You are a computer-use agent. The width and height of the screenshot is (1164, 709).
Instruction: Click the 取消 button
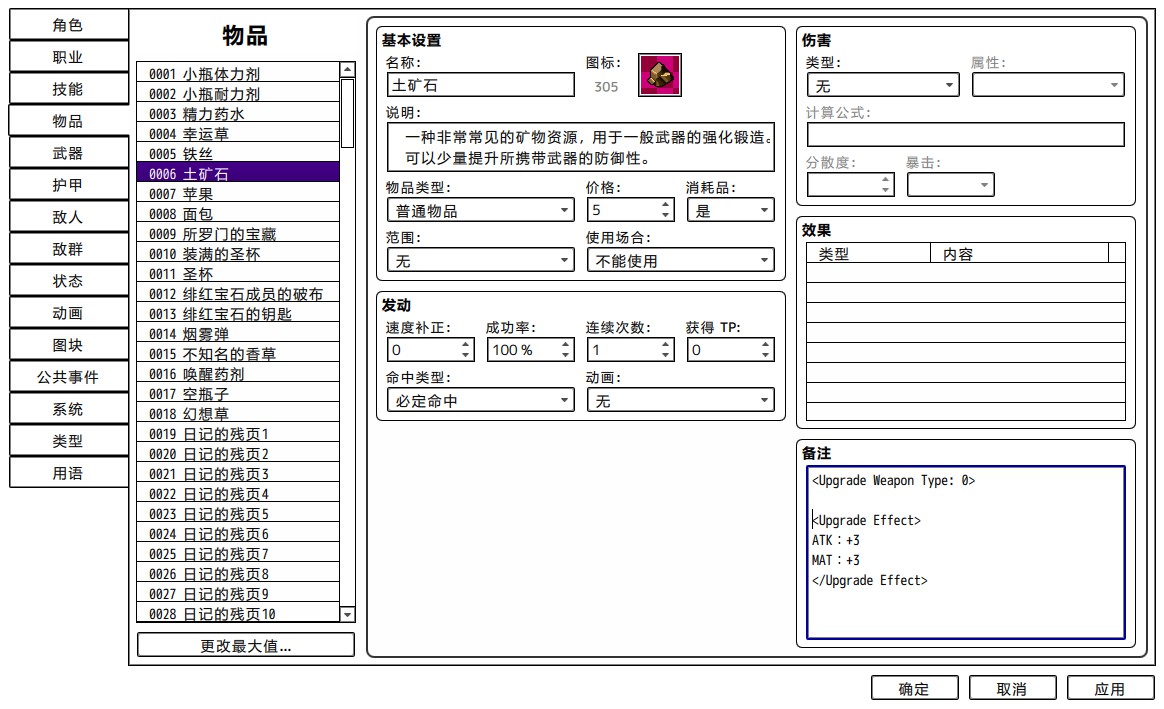click(x=1012, y=689)
